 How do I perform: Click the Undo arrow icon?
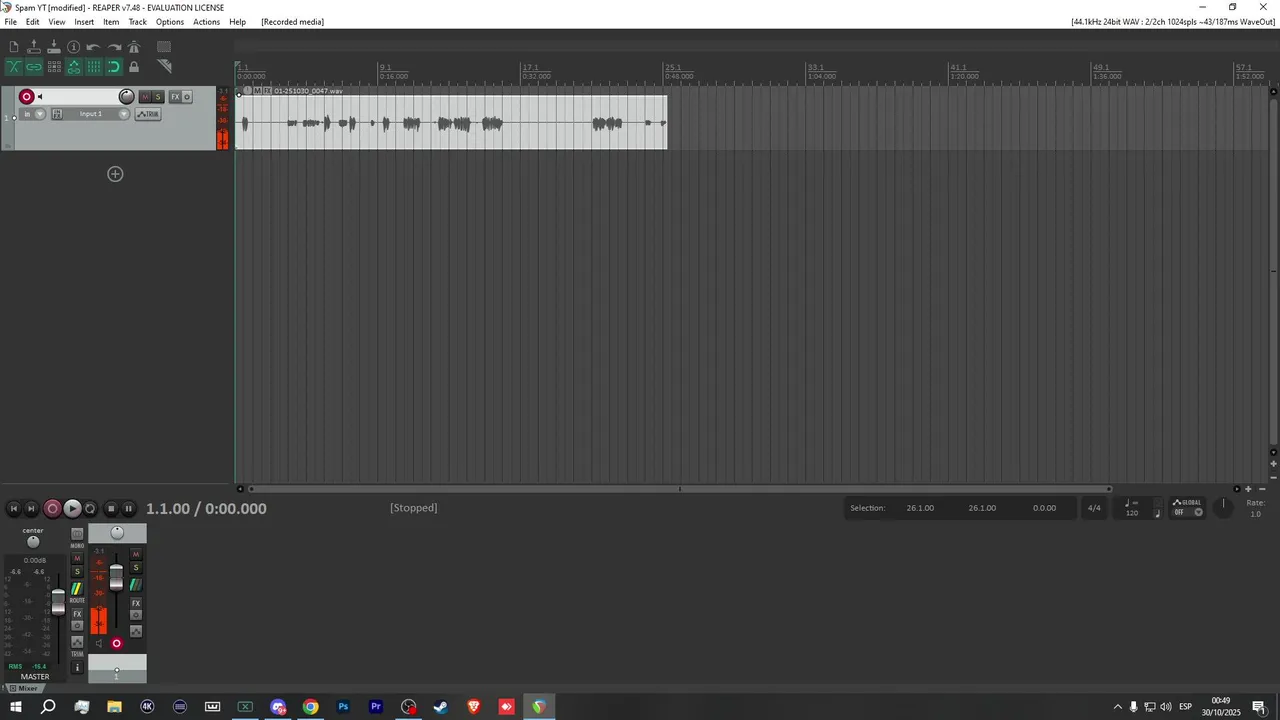(93, 47)
